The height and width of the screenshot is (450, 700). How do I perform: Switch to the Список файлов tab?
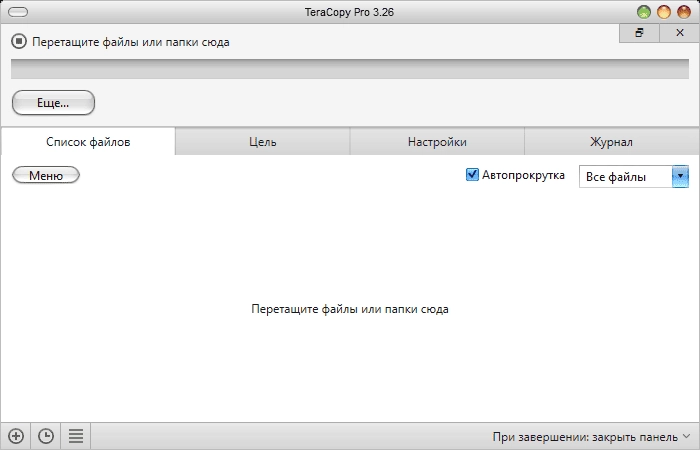click(x=88, y=142)
